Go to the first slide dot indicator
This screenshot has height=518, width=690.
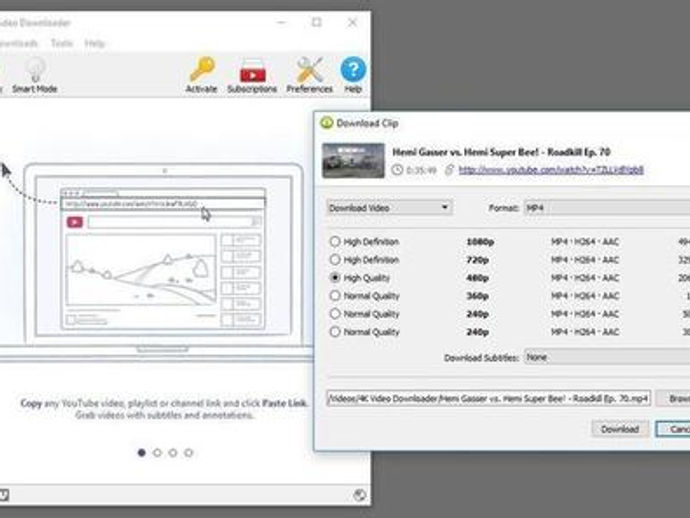tap(142, 453)
